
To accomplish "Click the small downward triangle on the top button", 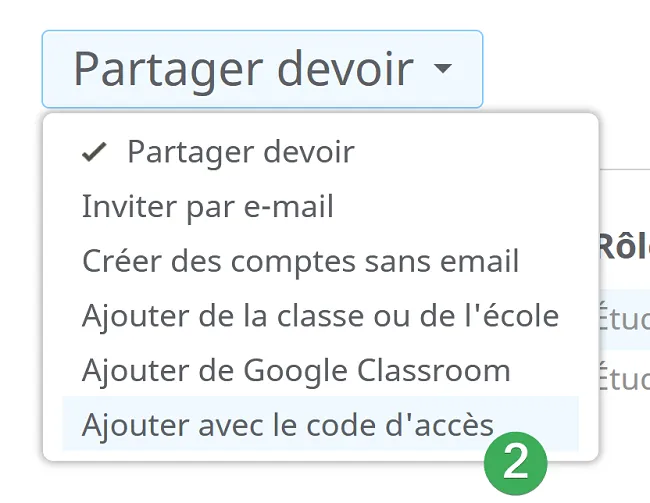I will pos(443,68).
